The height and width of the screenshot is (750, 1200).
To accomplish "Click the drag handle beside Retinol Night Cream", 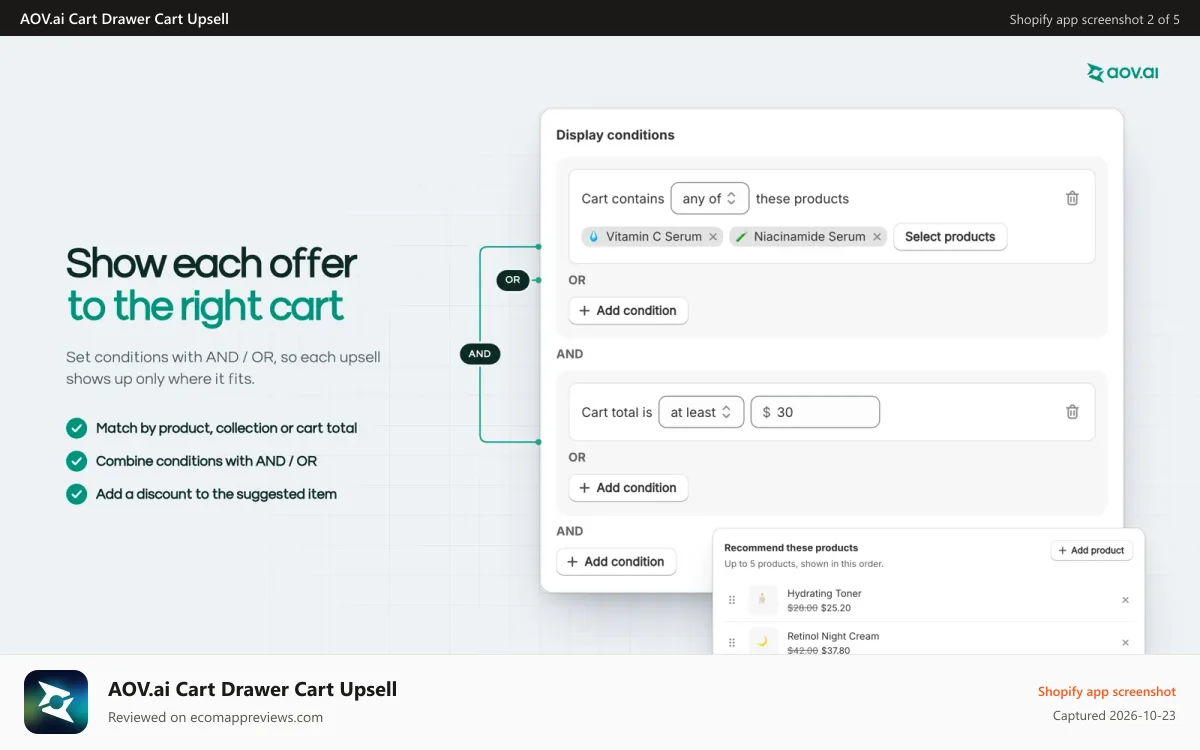I will coord(732,643).
